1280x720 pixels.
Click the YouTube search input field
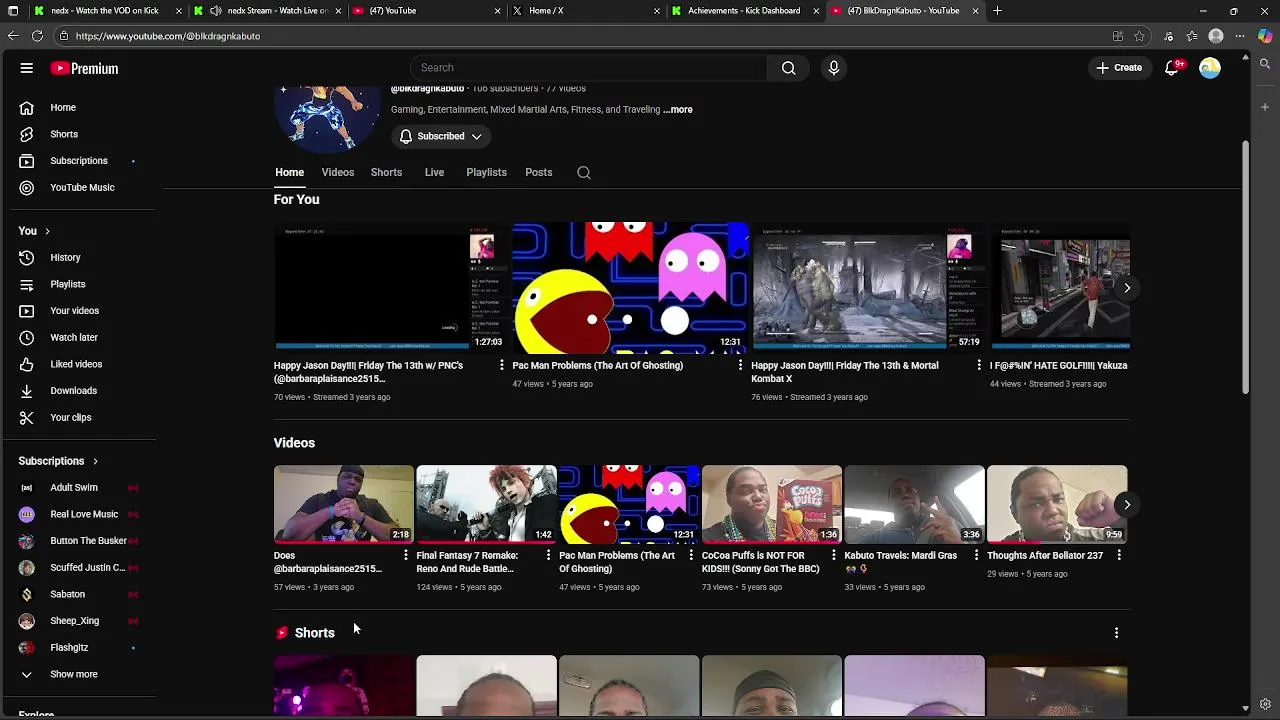tap(590, 68)
